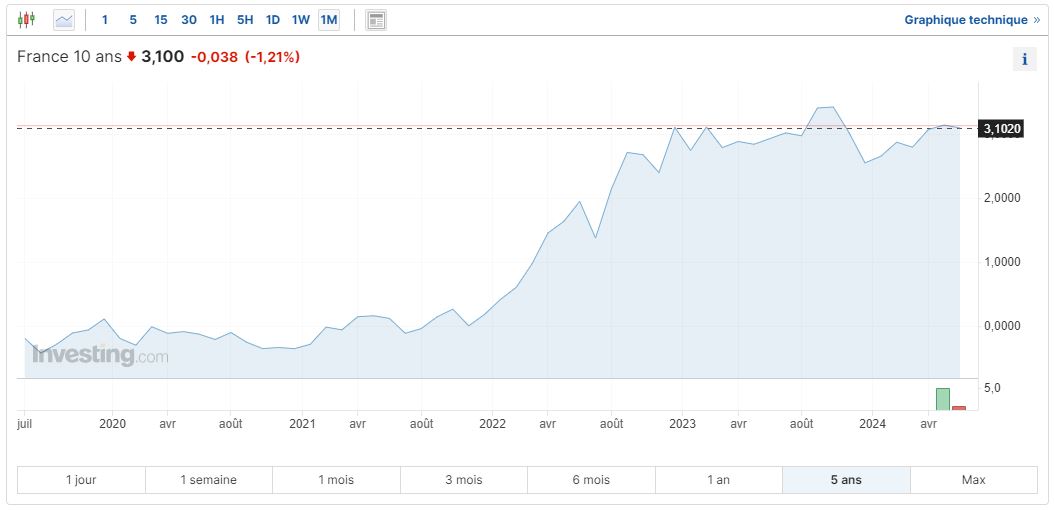Screen dimensions: 1054x511
Task: Switch to 1D daily interval
Action: tap(273, 20)
